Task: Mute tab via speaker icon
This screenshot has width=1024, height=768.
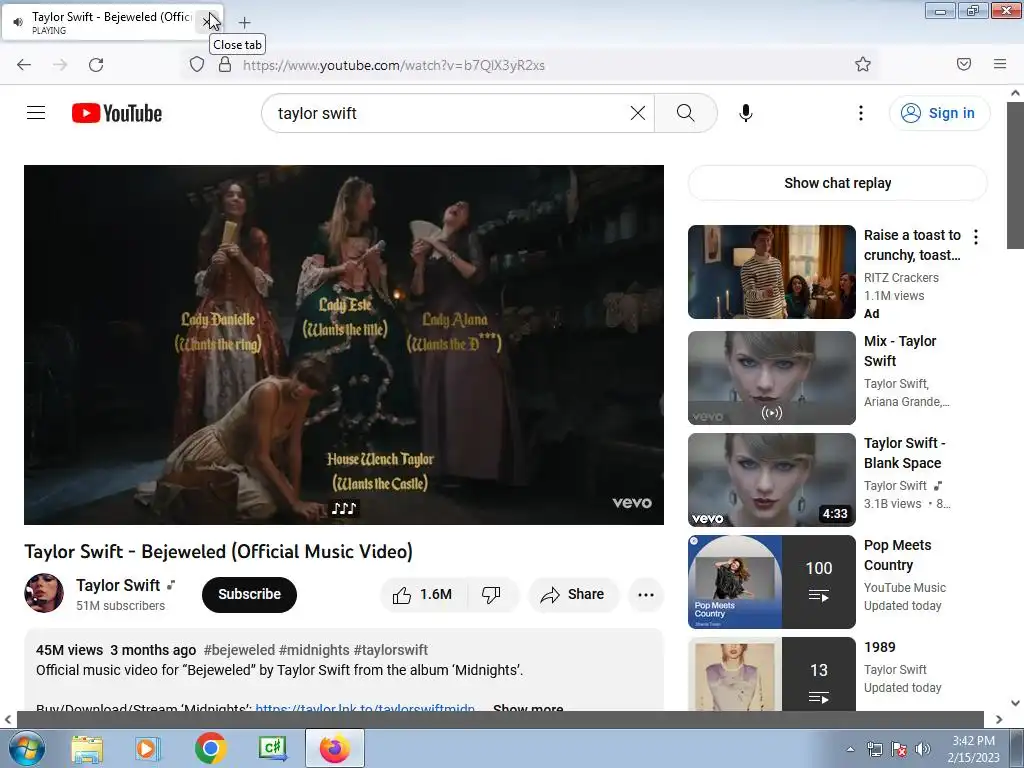Action: [18, 22]
